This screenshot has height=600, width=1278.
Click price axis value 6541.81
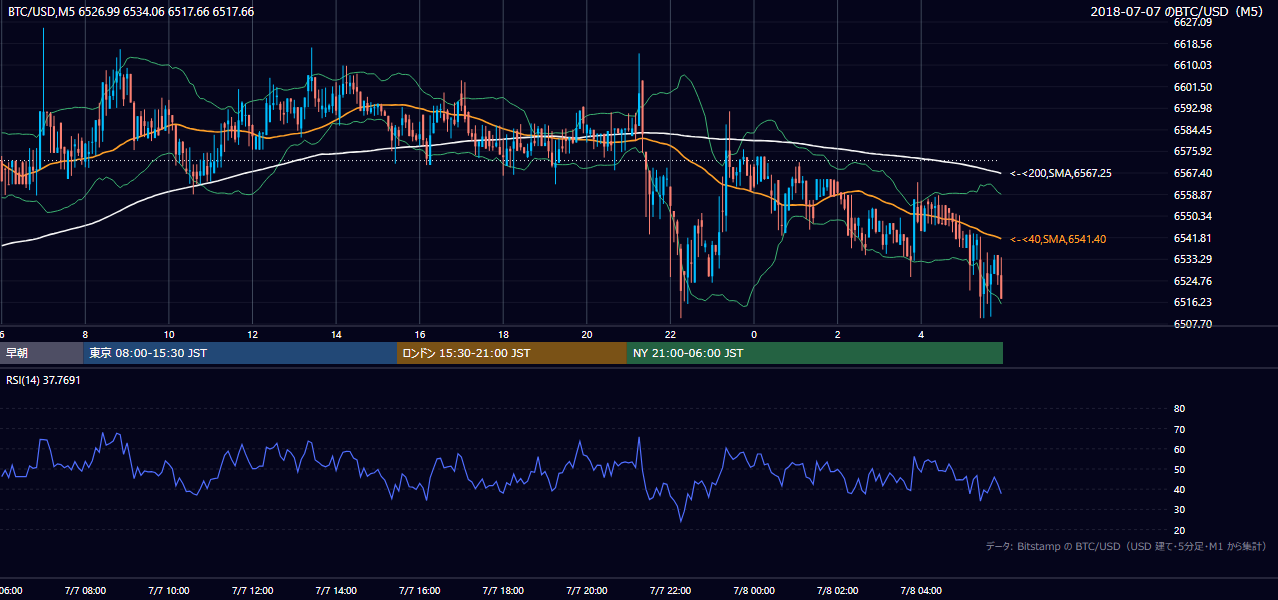(1193, 238)
